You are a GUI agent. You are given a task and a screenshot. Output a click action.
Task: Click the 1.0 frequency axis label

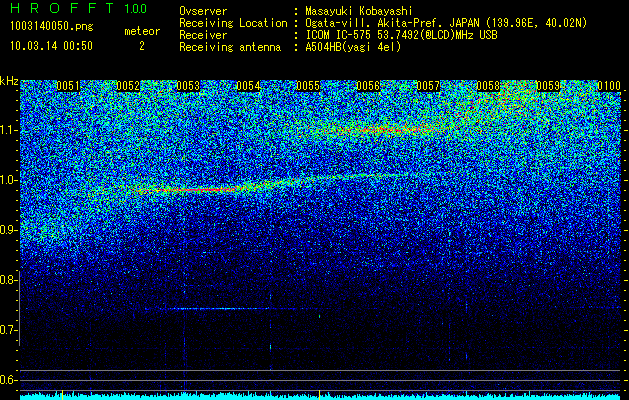pyautogui.click(x=9, y=180)
